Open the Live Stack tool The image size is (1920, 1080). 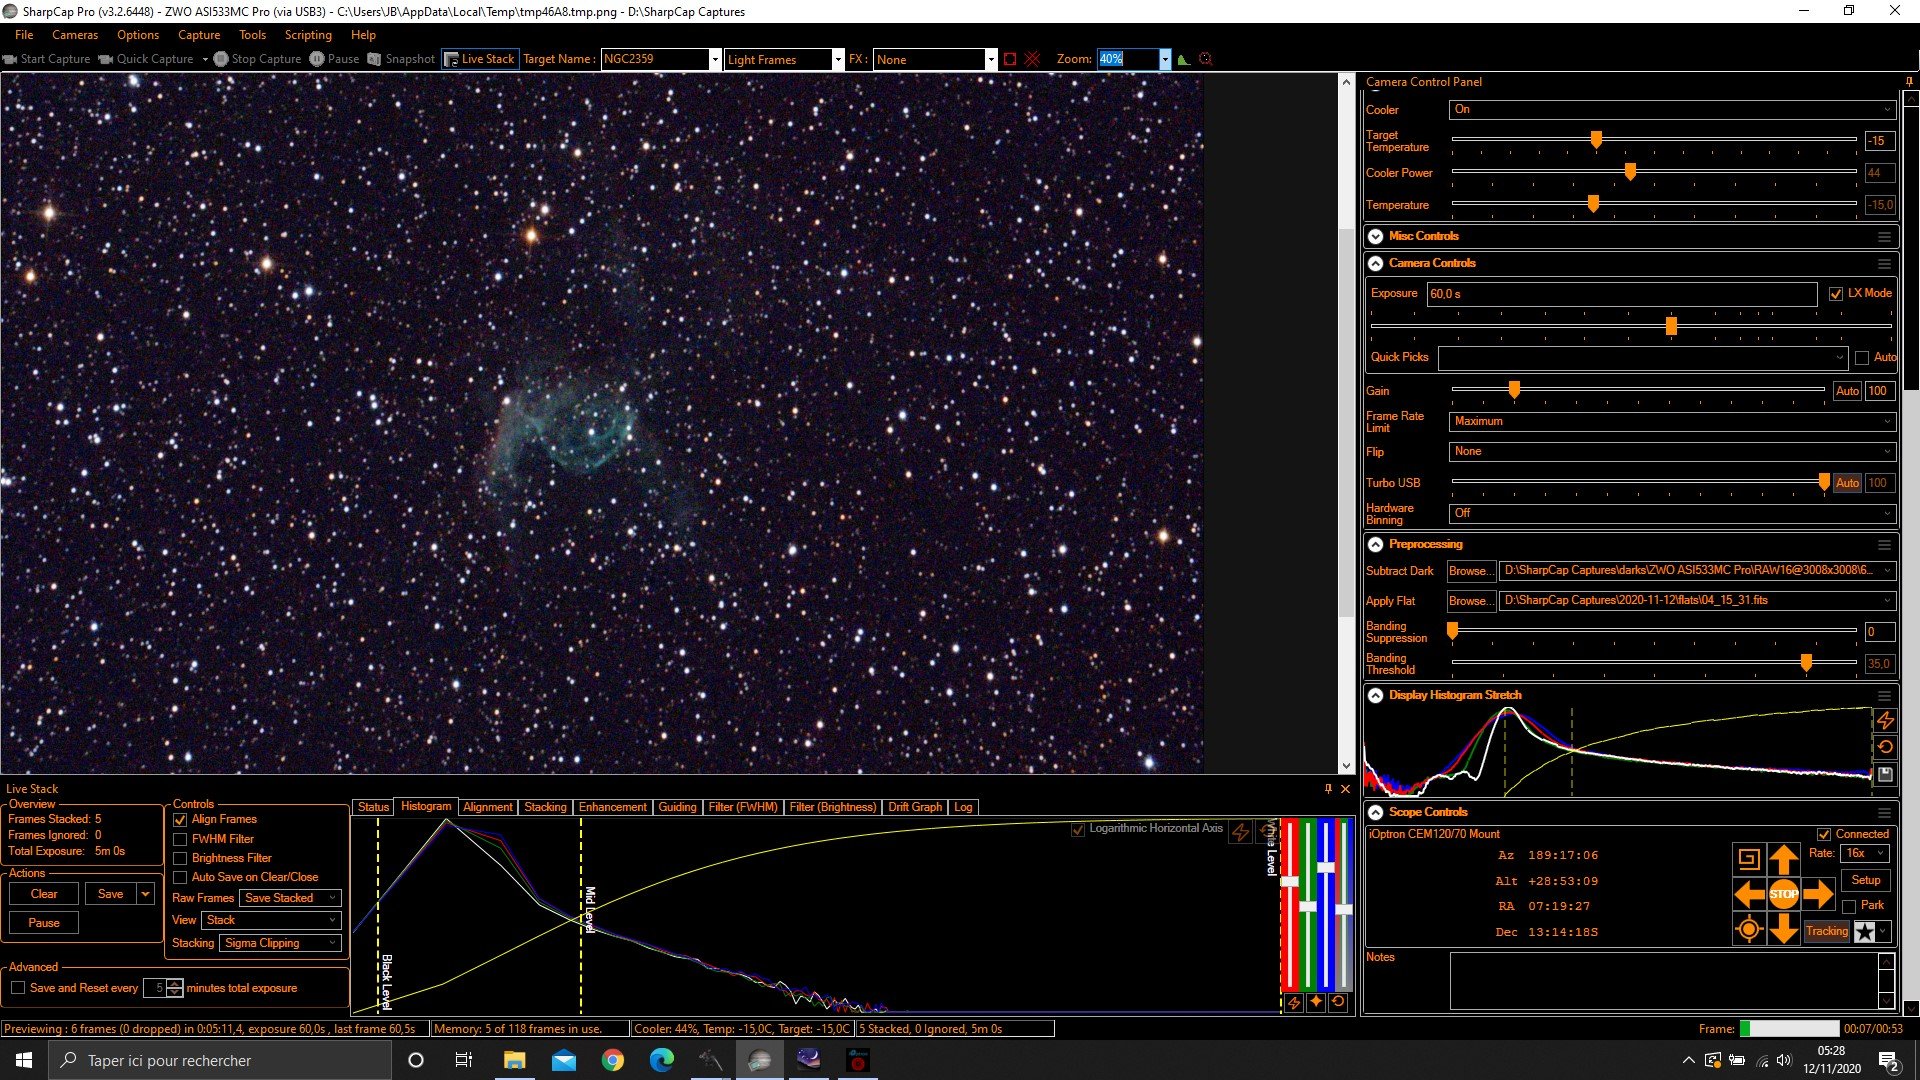[479, 59]
